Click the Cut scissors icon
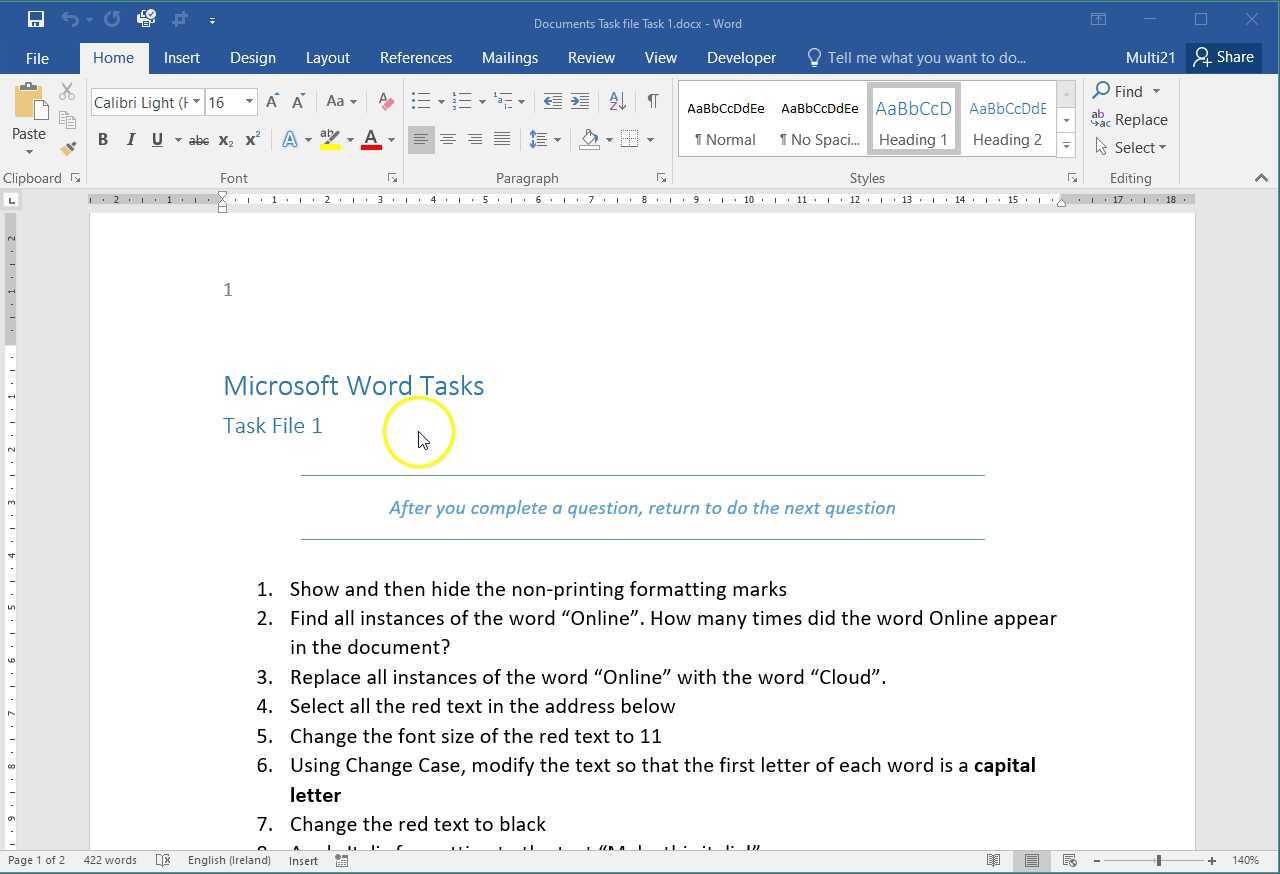The image size is (1280, 874). coord(67,91)
